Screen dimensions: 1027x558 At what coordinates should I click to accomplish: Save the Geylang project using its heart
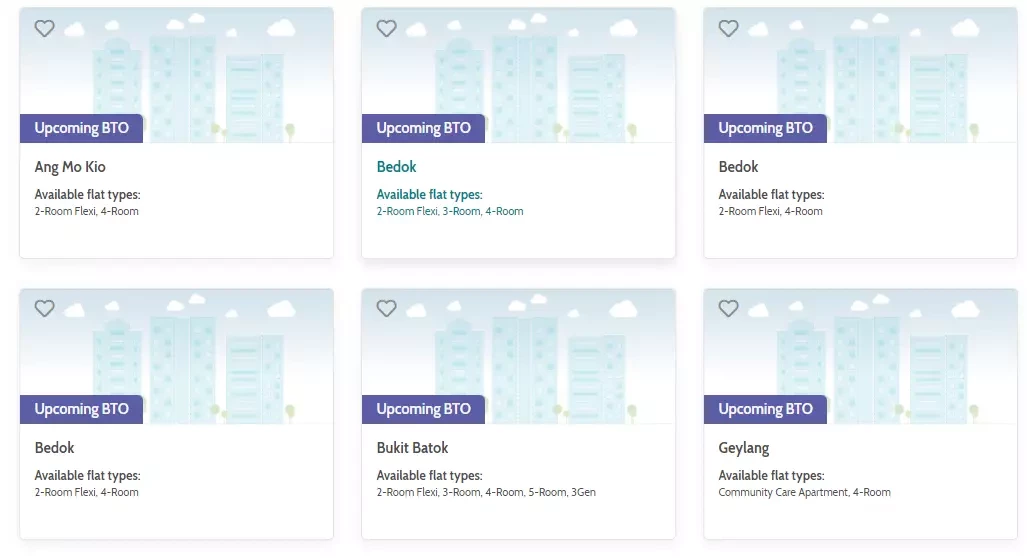coord(728,308)
